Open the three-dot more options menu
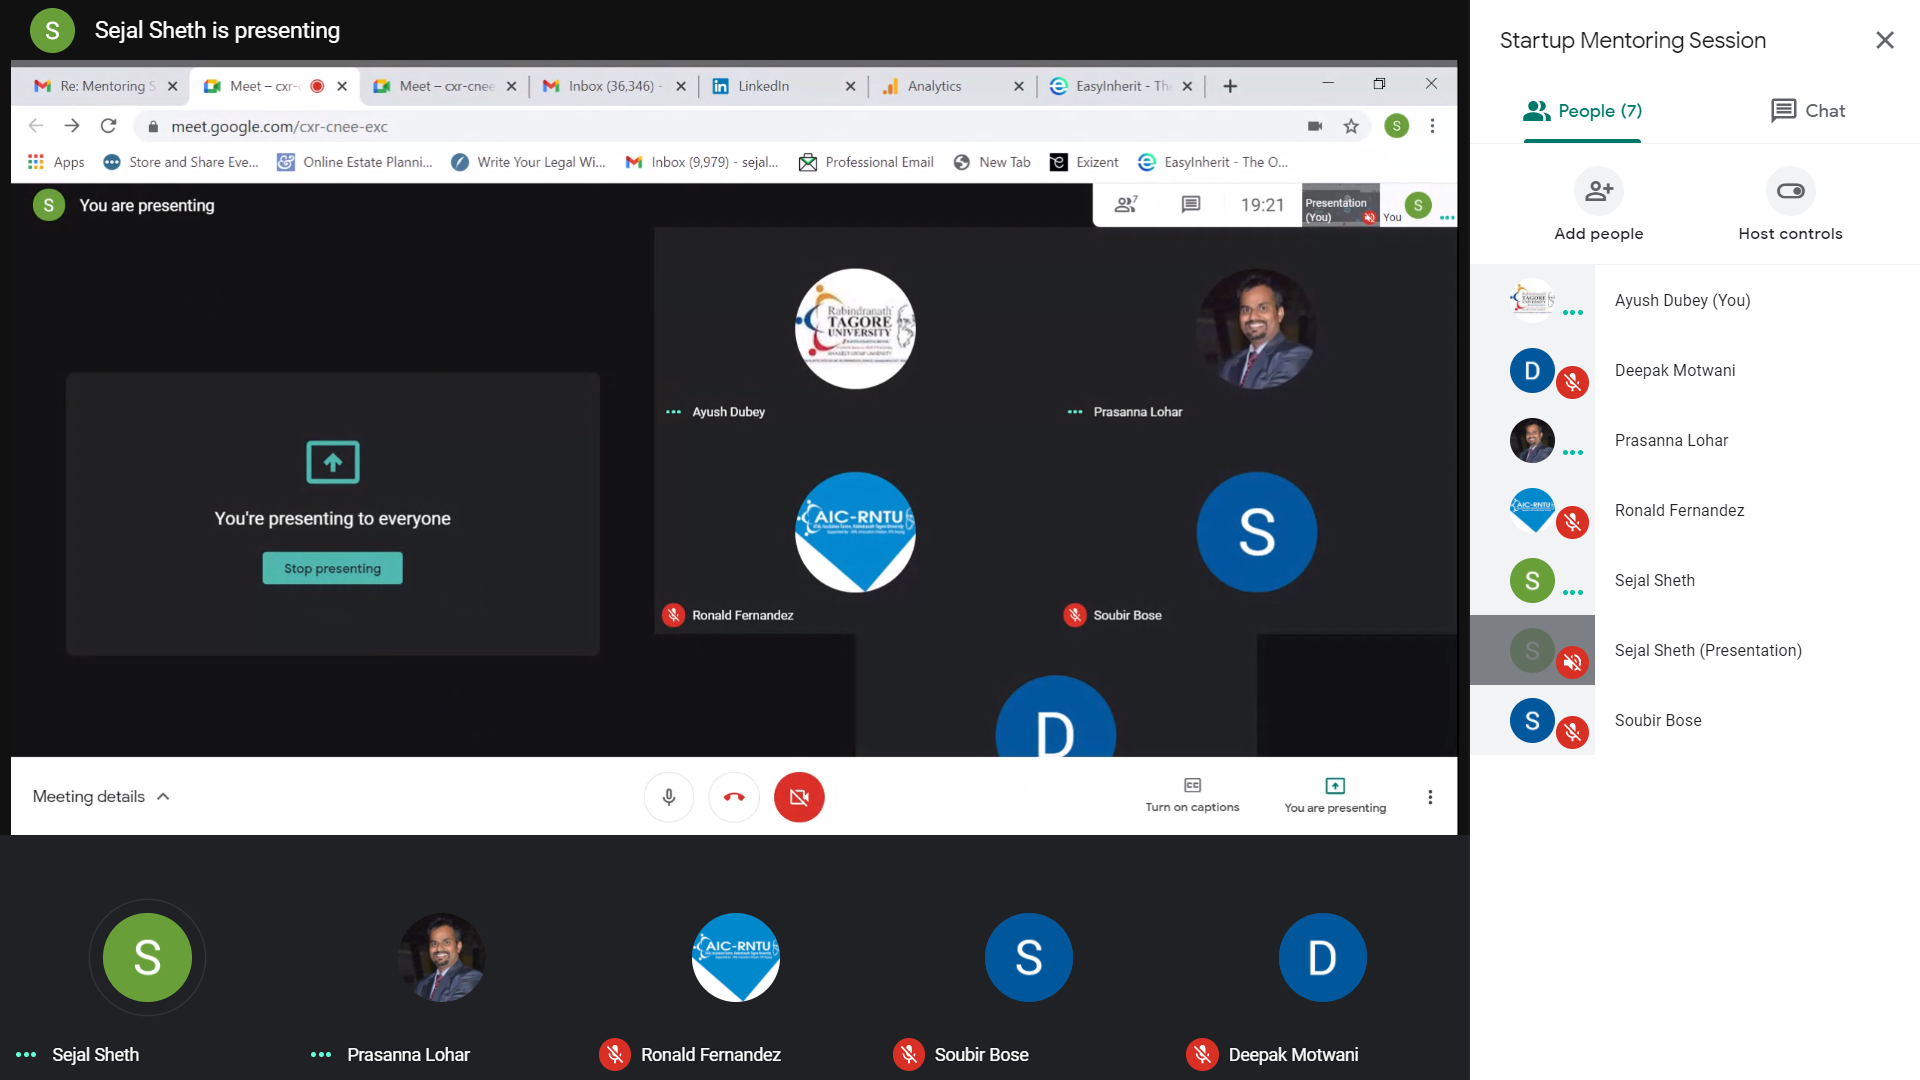The image size is (1920, 1080). [x=1430, y=797]
